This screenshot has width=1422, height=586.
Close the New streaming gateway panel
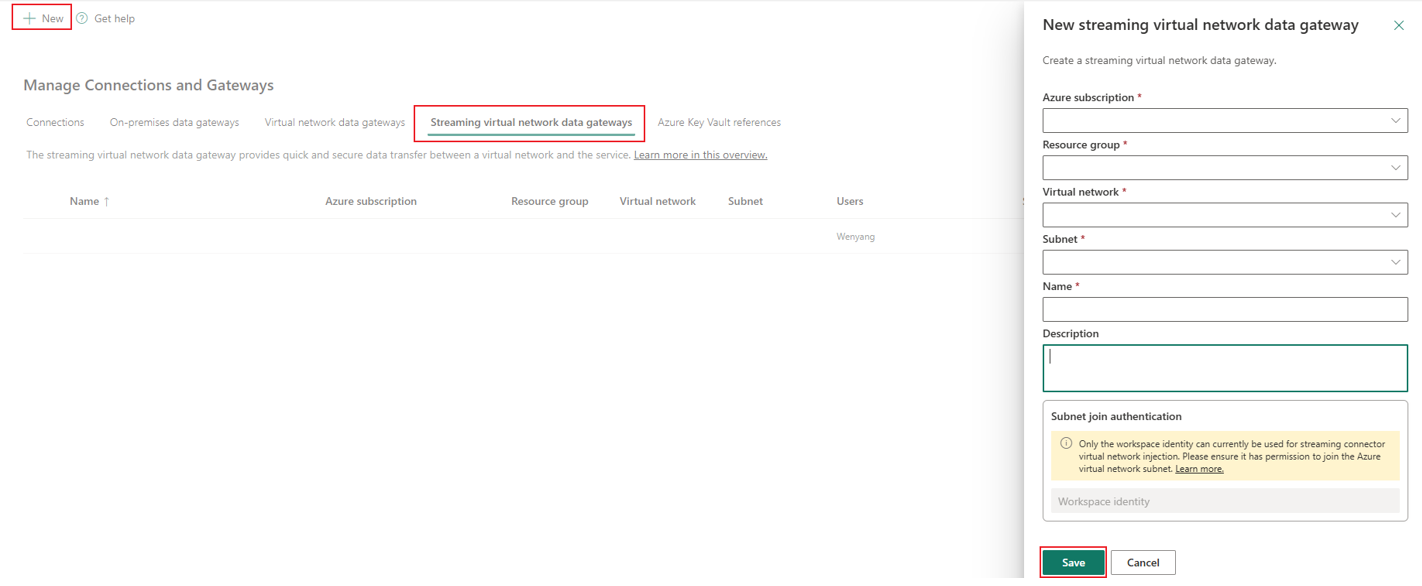[x=1399, y=24]
